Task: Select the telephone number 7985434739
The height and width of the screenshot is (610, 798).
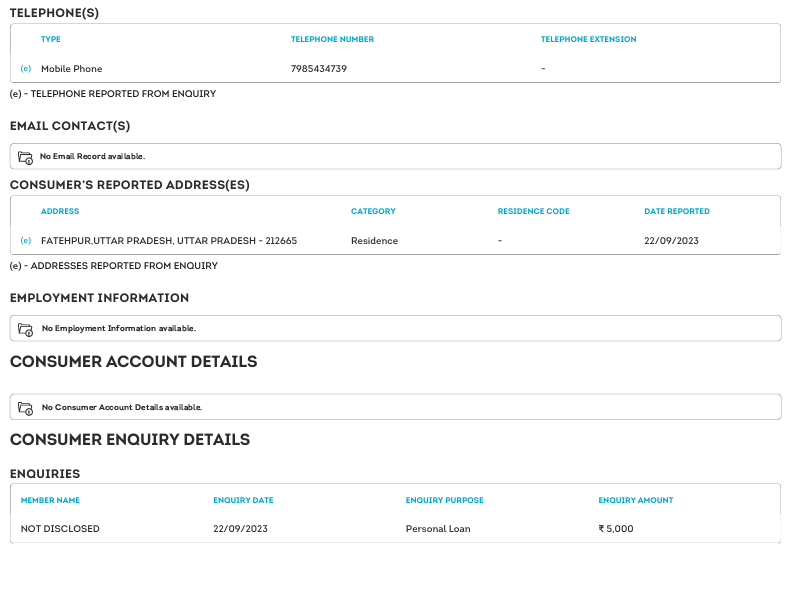Action: click(319, 69)
